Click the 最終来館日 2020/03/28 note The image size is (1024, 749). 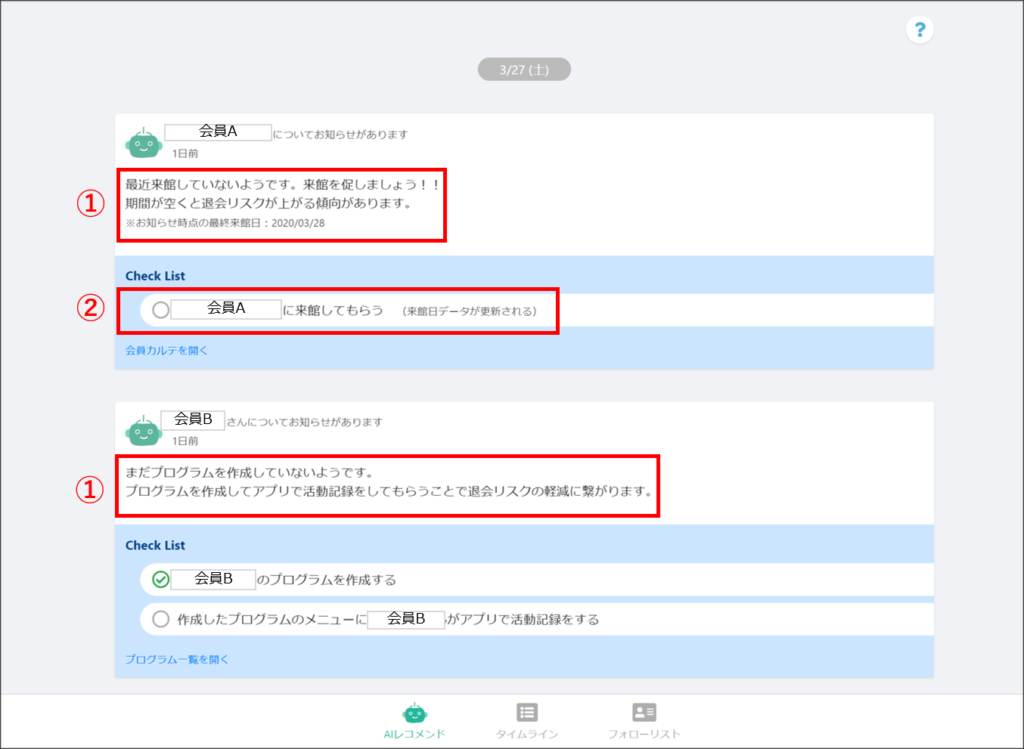(225, 223)
